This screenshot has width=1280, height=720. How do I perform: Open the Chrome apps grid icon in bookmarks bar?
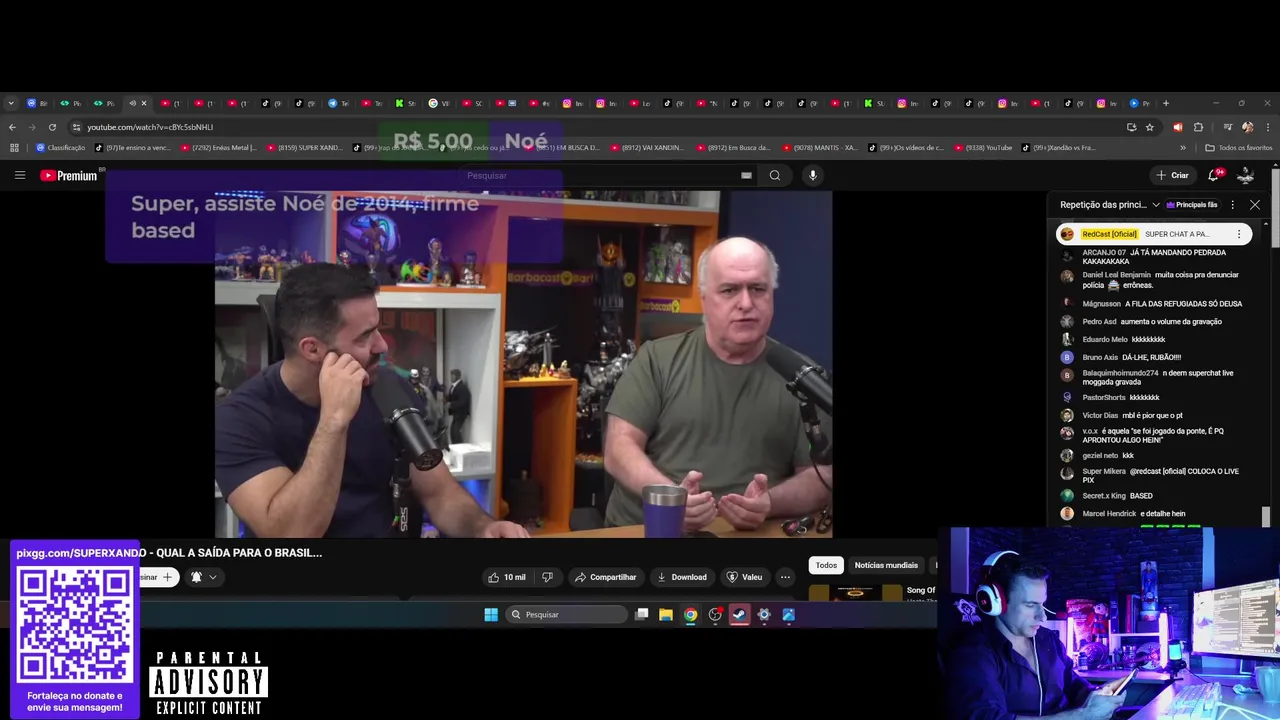pos(14,148)
